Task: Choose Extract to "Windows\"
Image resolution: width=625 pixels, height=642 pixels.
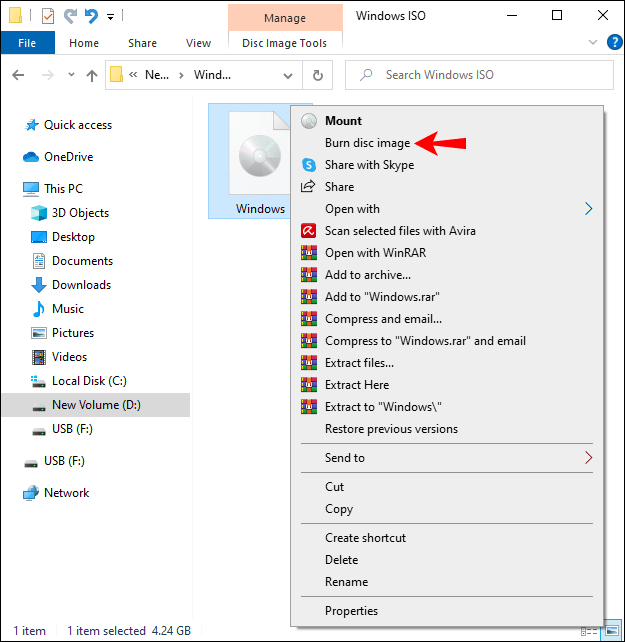Action: (447, 407)
